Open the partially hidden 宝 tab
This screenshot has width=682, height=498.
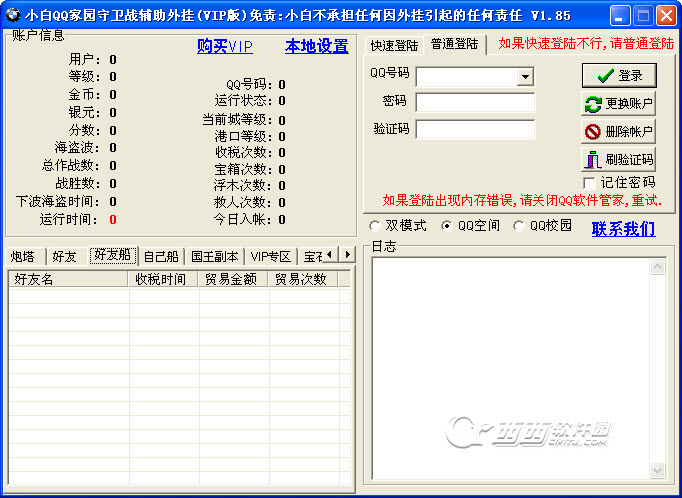[311, 257]
